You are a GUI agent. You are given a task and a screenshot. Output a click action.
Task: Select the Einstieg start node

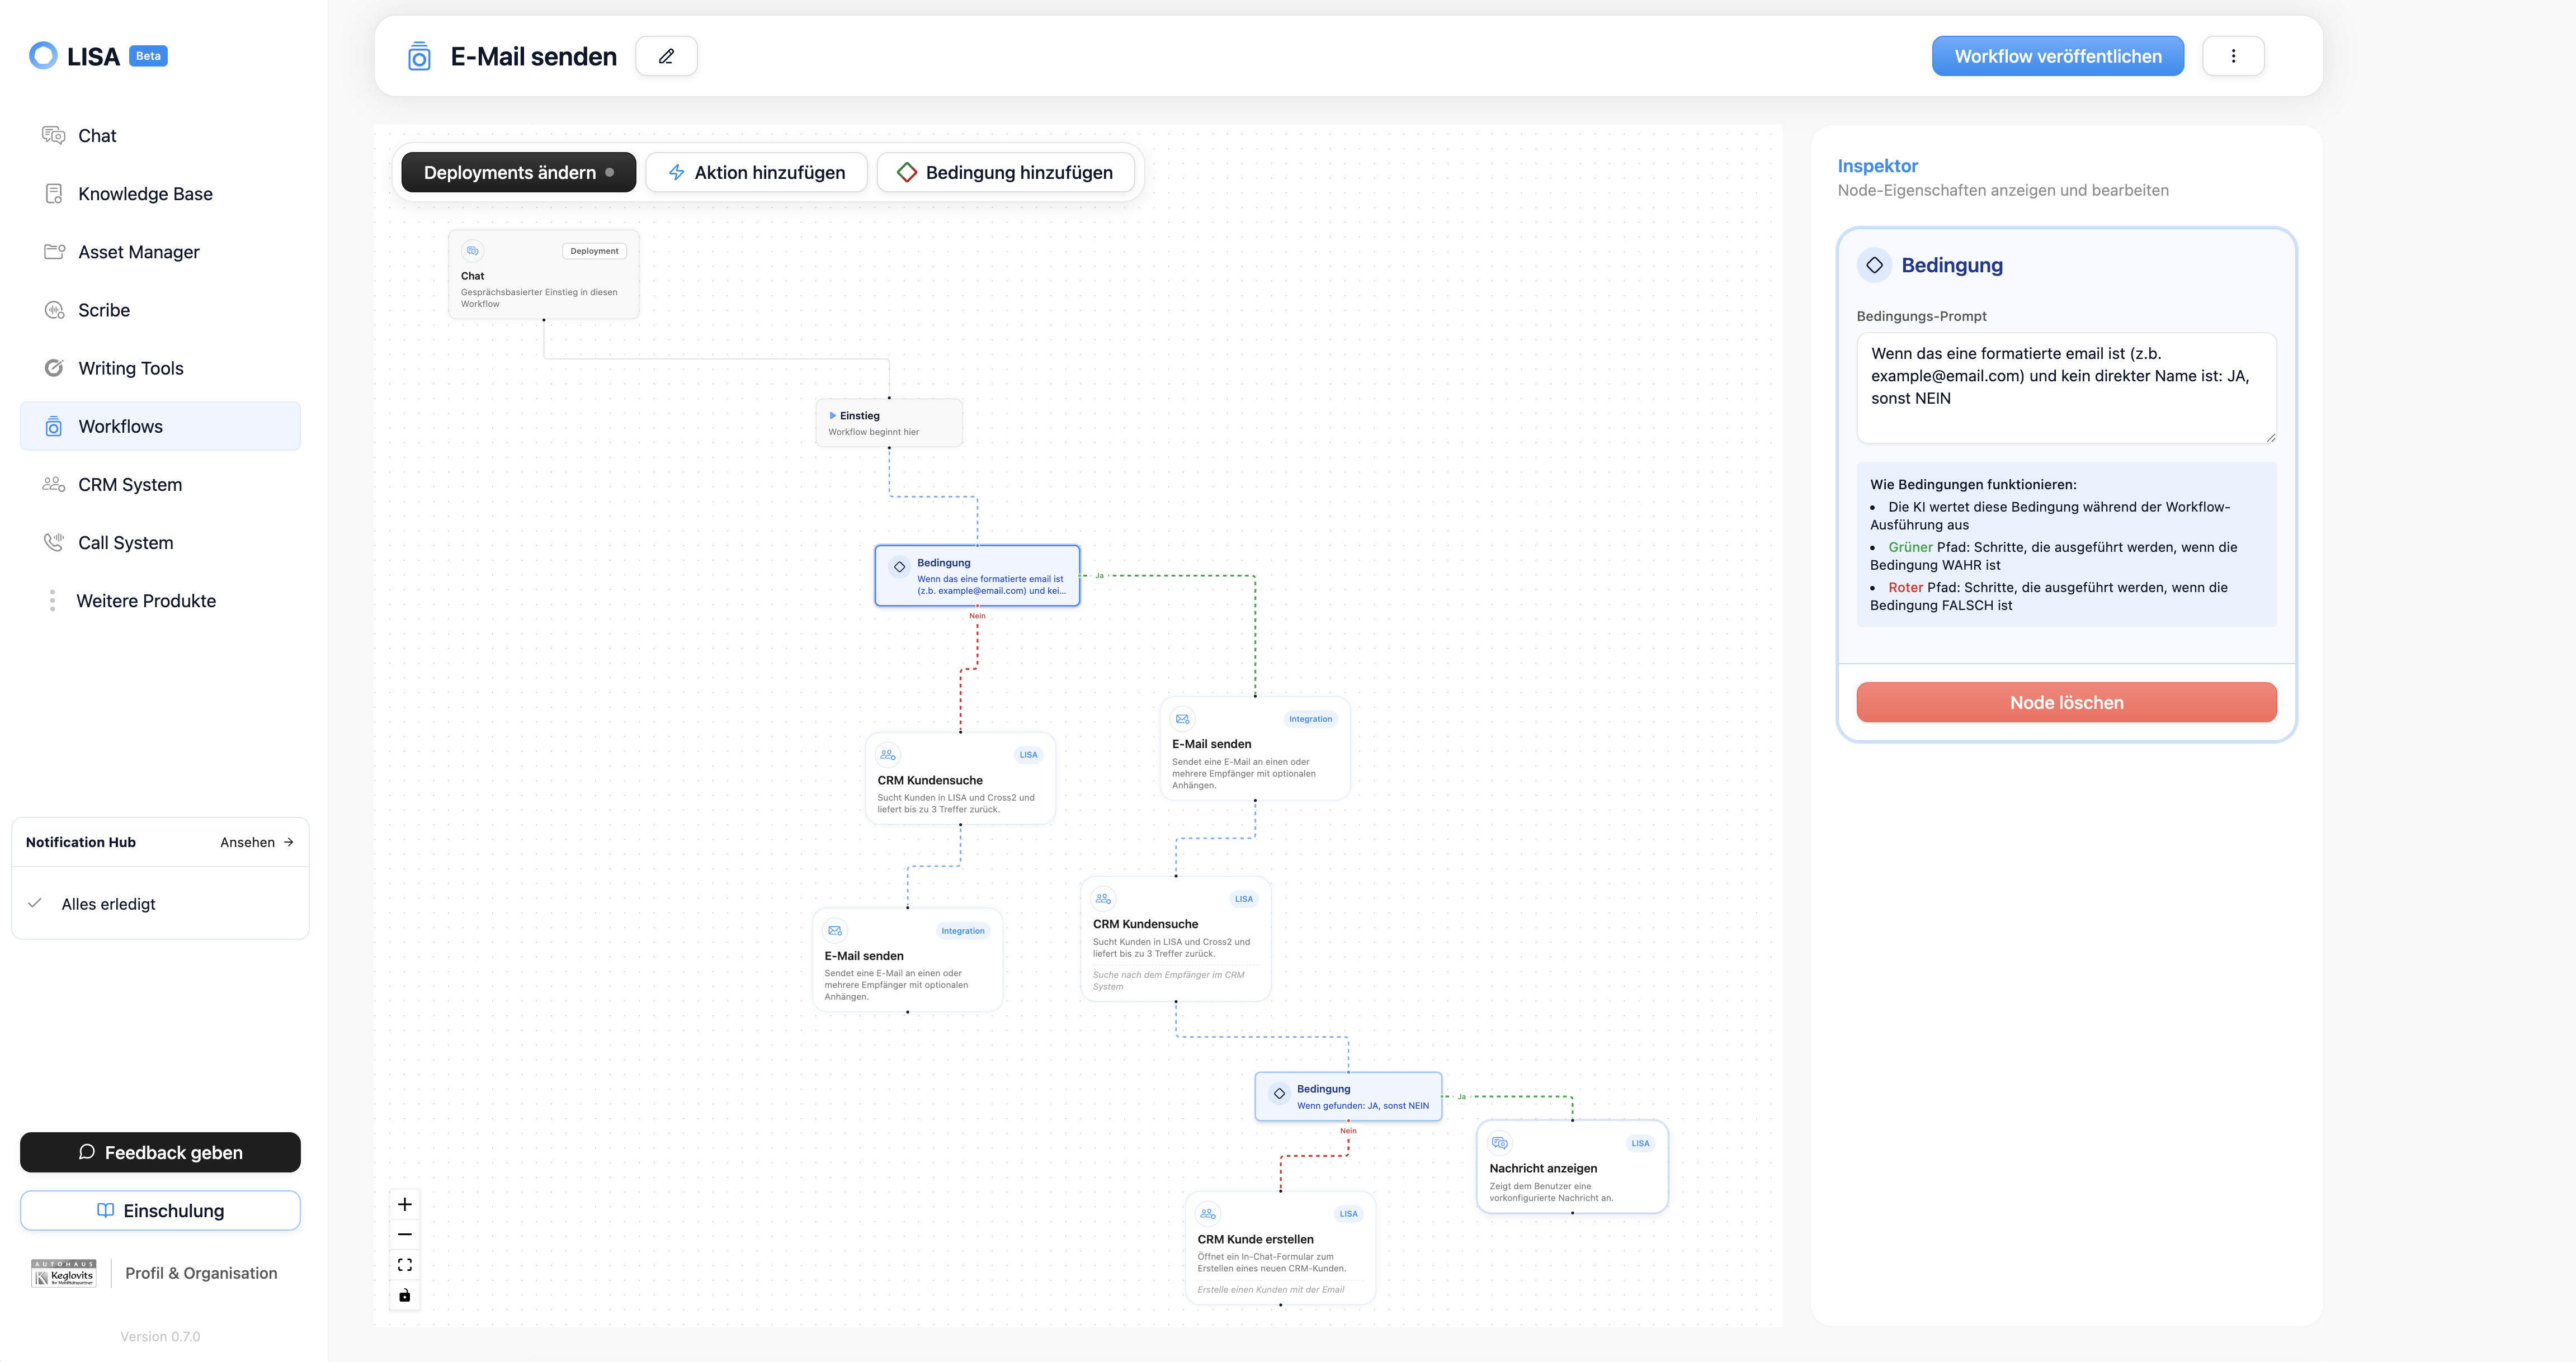click(x=888, y=422)
